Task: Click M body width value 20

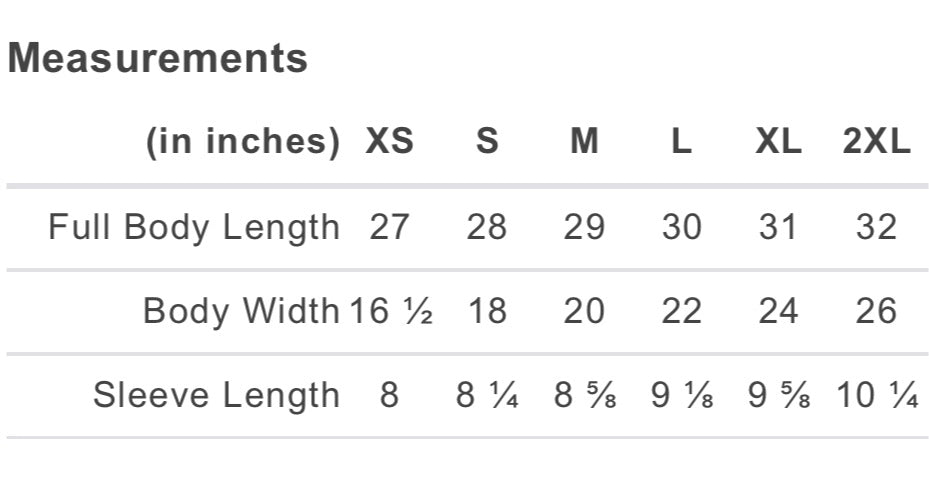Action: coord(584,311)
